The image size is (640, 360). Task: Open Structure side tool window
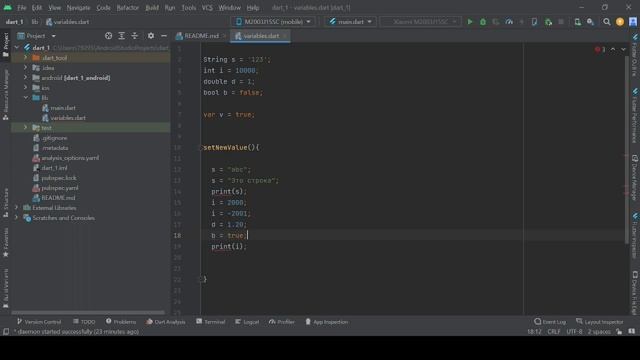(6, 203)
